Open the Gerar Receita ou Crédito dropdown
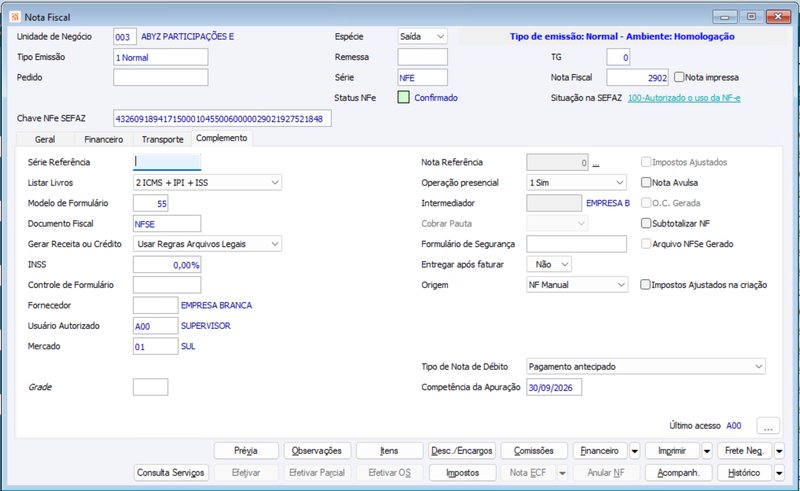 coord(207,243)
